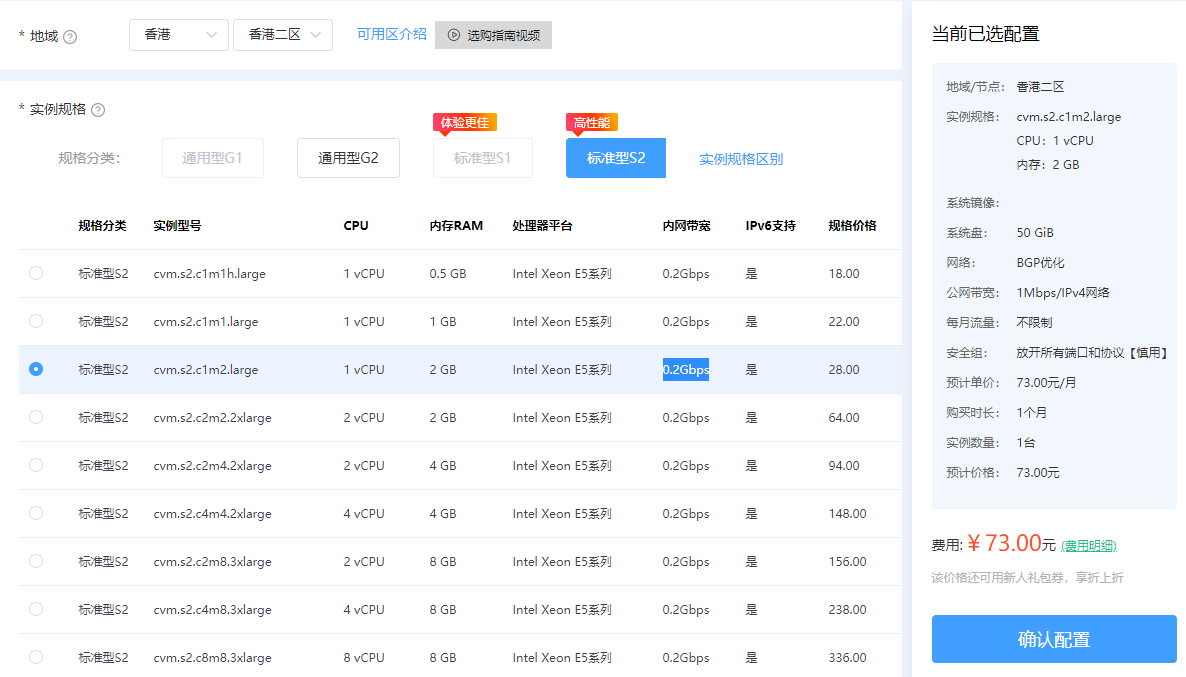
Task: Click the 内存RAM column header
Action: 456,225
